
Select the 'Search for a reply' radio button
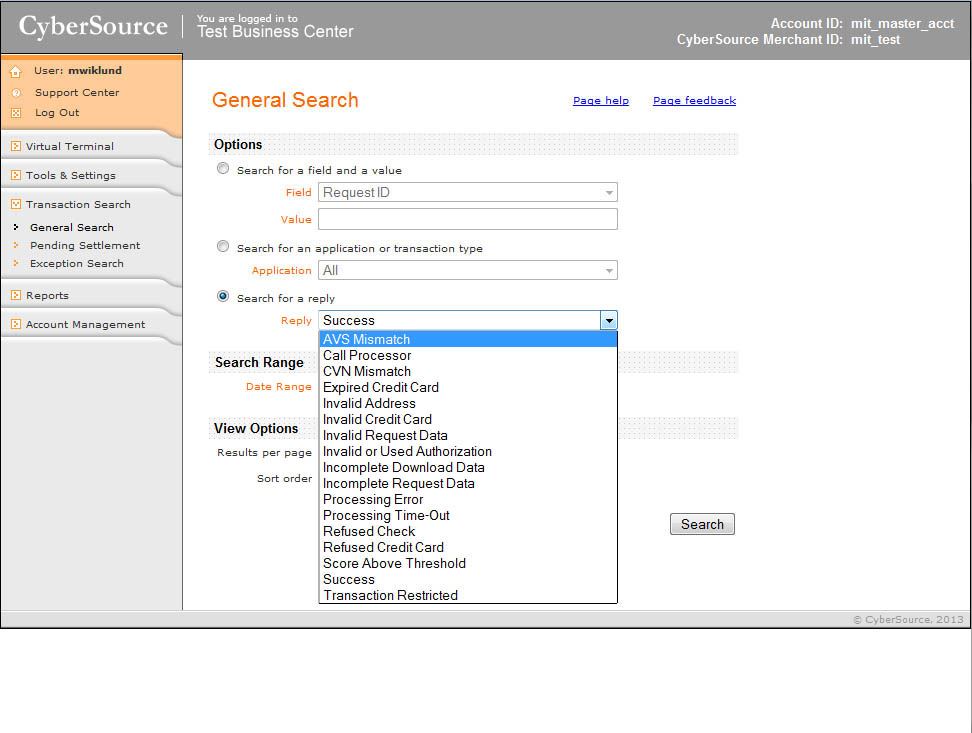coord(223,297)
